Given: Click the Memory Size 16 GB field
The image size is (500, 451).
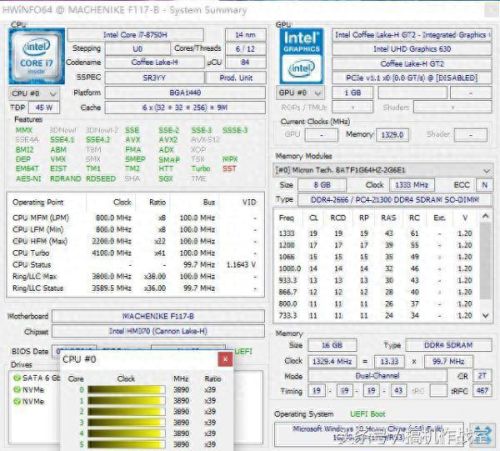Looking at the screenshot, I should (x=332, y=345).
